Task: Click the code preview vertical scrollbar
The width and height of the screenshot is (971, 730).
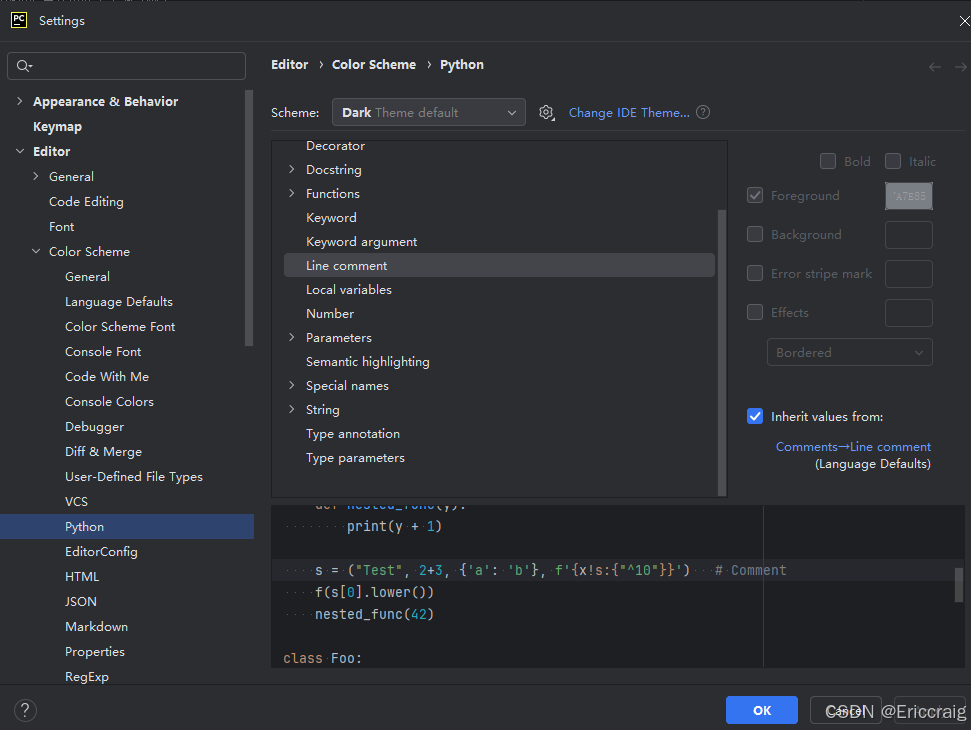Action: [x=959, y=584]
